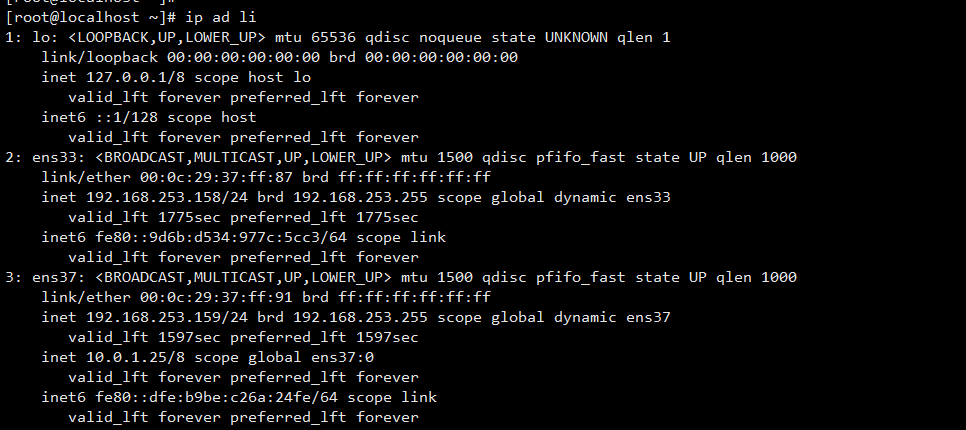Click the IPv6 address fe80::dfe:b9be:c26a:24fe/64

coord(217,398)
